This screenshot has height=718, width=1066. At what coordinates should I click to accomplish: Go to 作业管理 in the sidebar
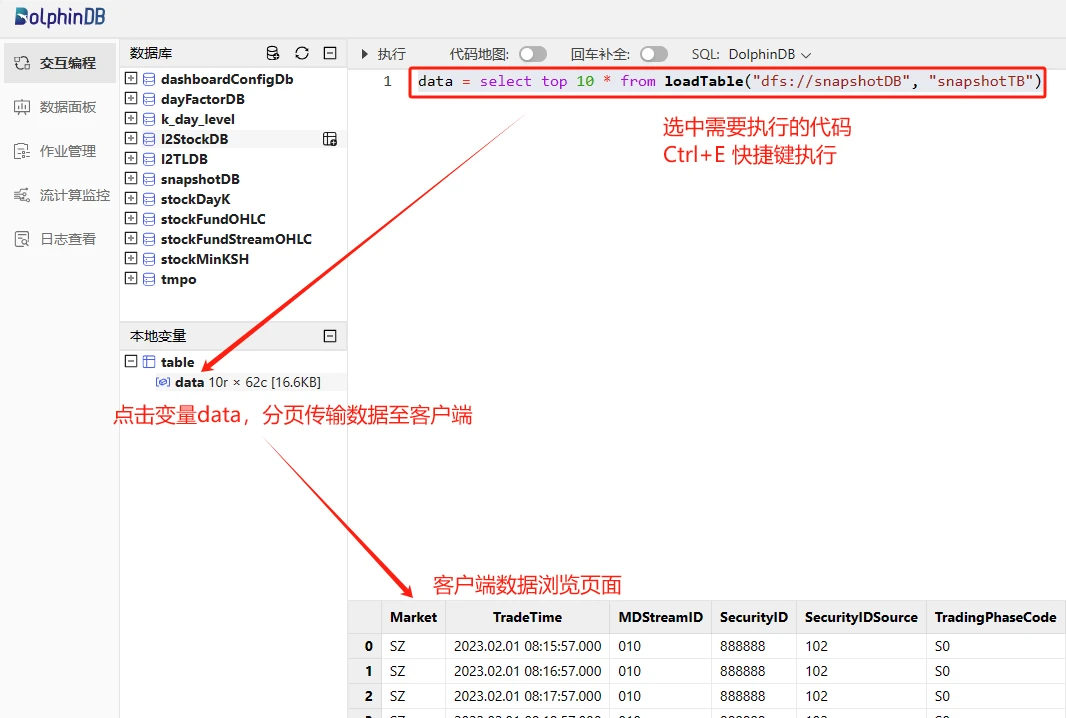59,151
